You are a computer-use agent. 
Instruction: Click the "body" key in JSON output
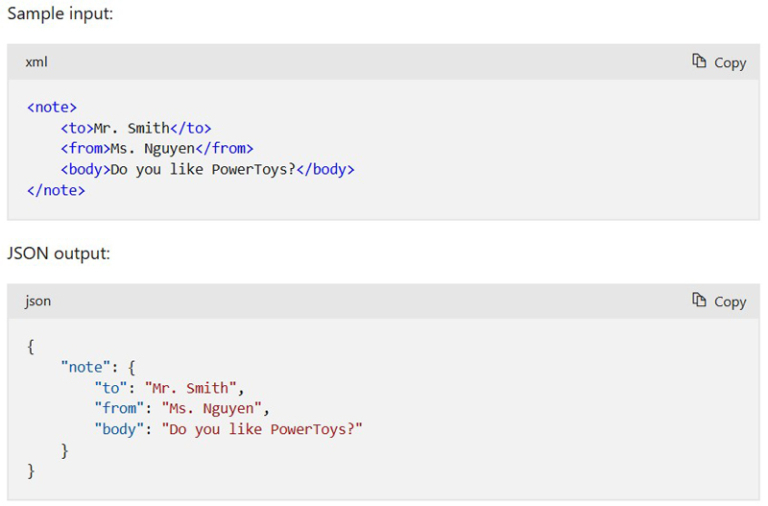(119, 429)
